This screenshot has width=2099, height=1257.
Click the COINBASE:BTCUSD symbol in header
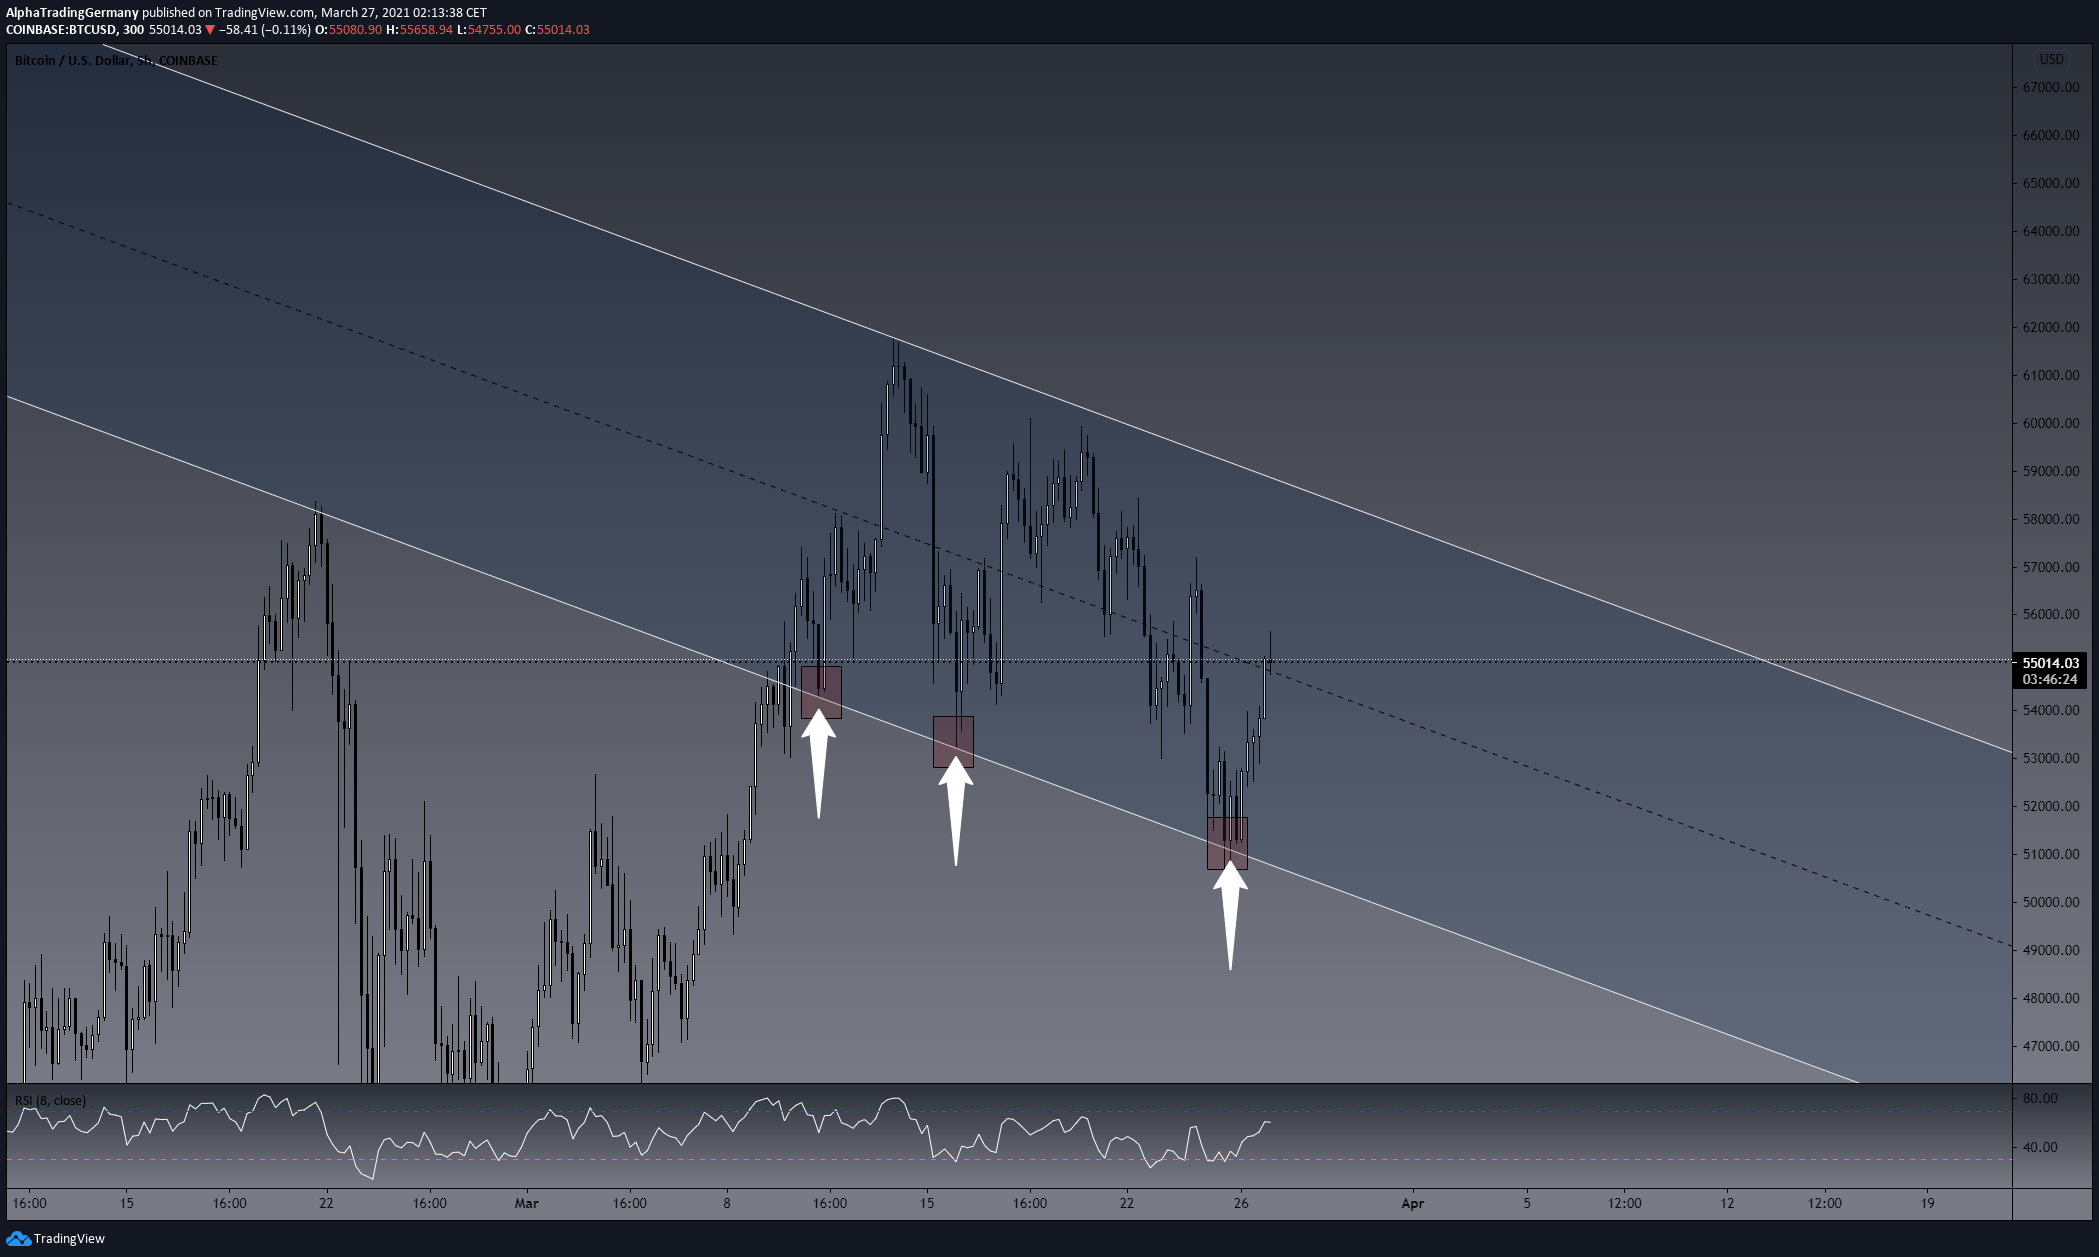pos(61,30)
